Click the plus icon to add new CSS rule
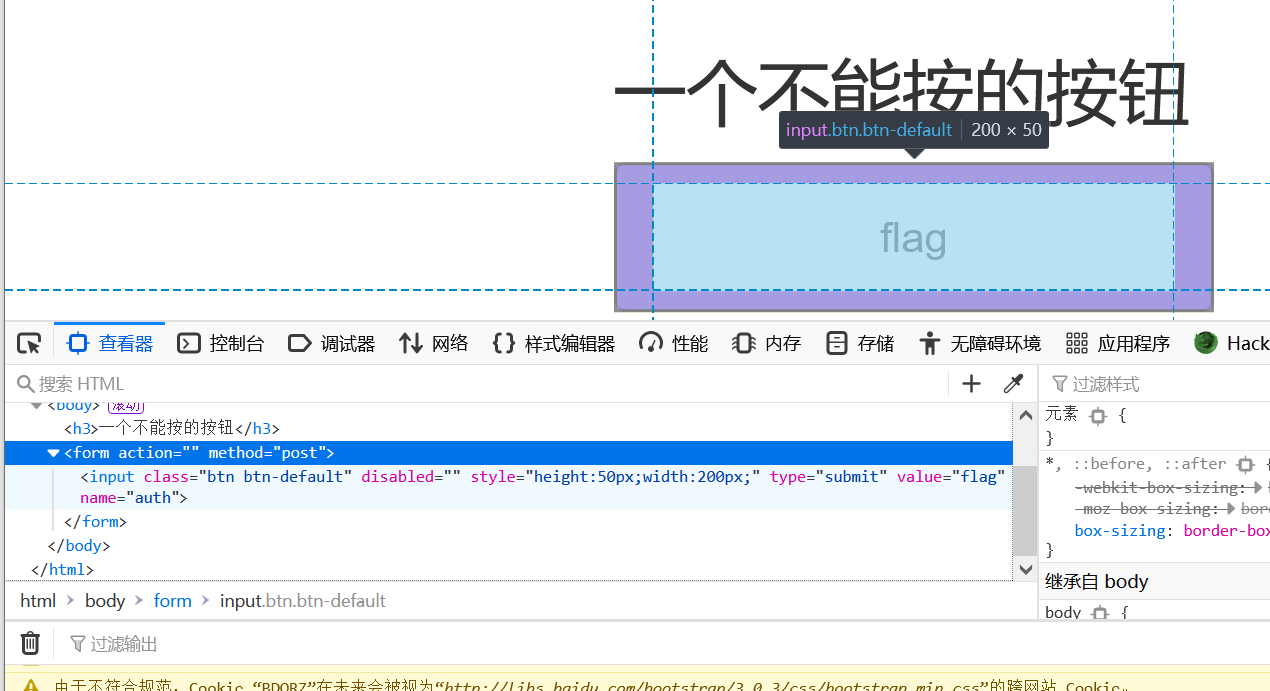This screenshot has height=691, width=1270. point(970,383)
